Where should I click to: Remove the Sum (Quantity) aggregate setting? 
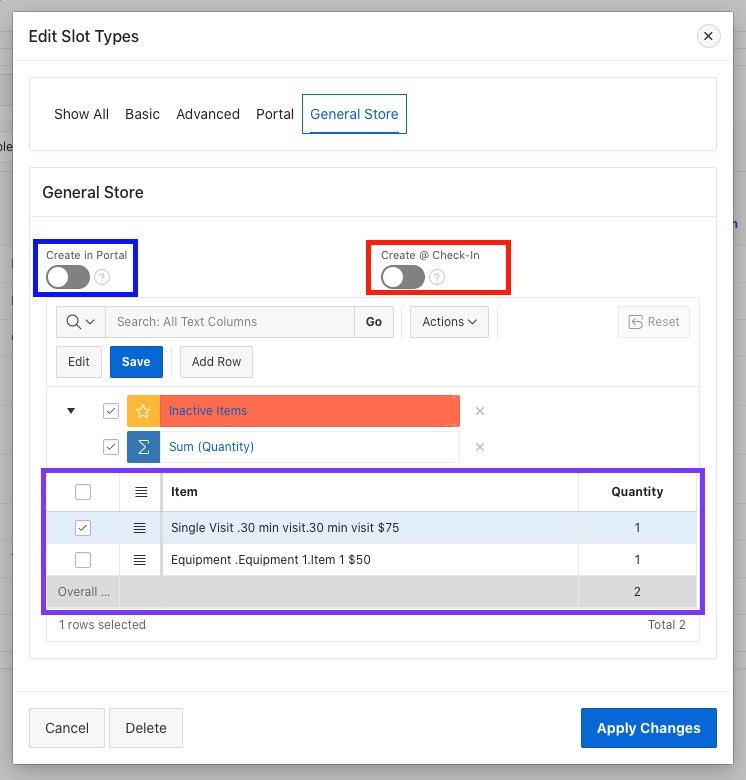480,447
